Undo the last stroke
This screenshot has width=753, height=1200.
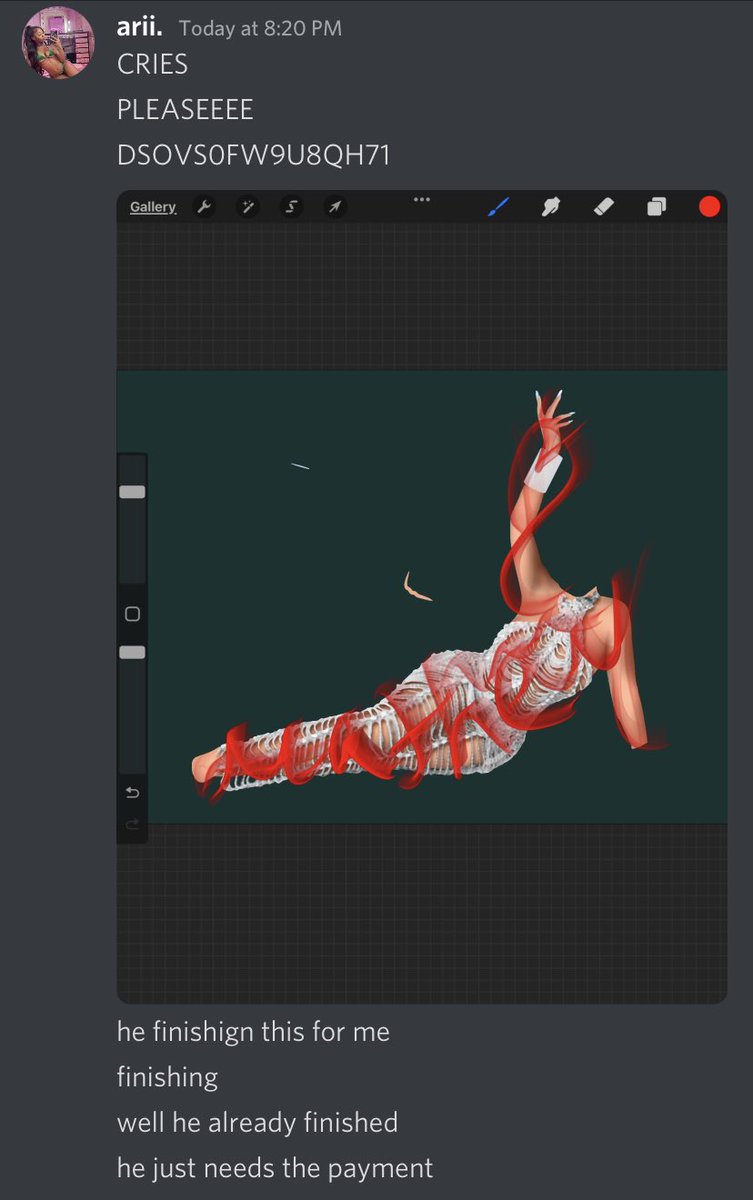click(132, 793)
